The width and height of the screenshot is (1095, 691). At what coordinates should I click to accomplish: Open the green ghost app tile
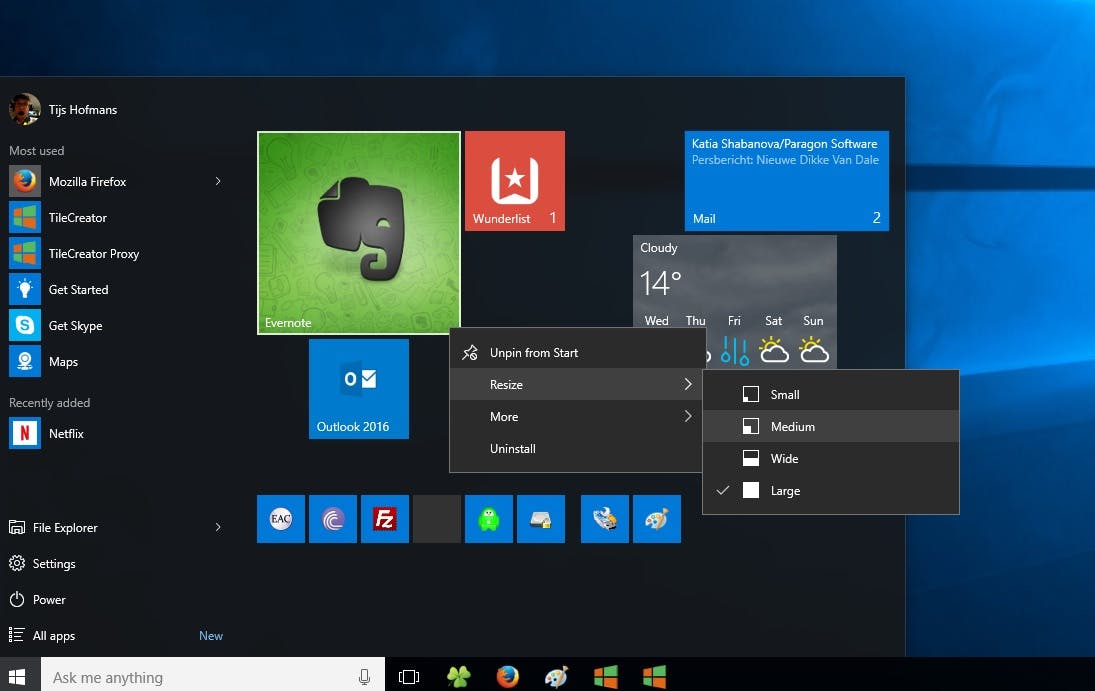click(x=489, y=519)
